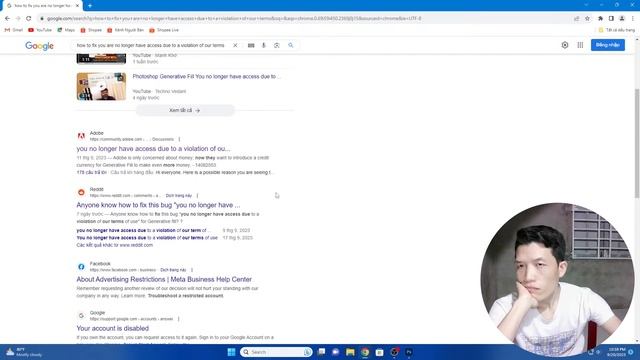The width and height of the screenshot is (640, 360).
Task: Open Google quick settings gear
Action: point(565,45)
